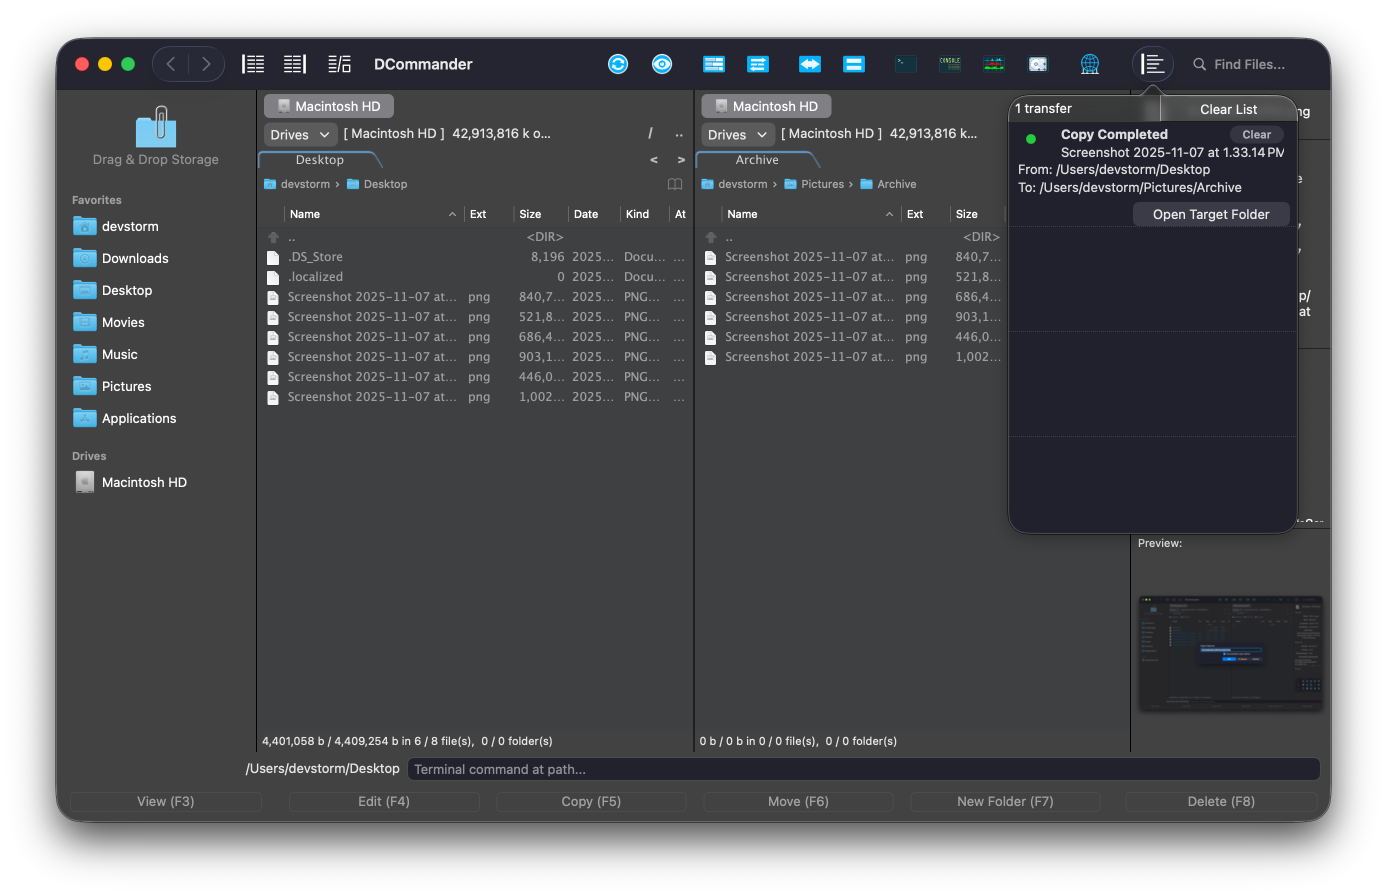Select the Archive tab in right panel
The height and width of the screenshot is (896, 1387).
[x=757, y=160]
